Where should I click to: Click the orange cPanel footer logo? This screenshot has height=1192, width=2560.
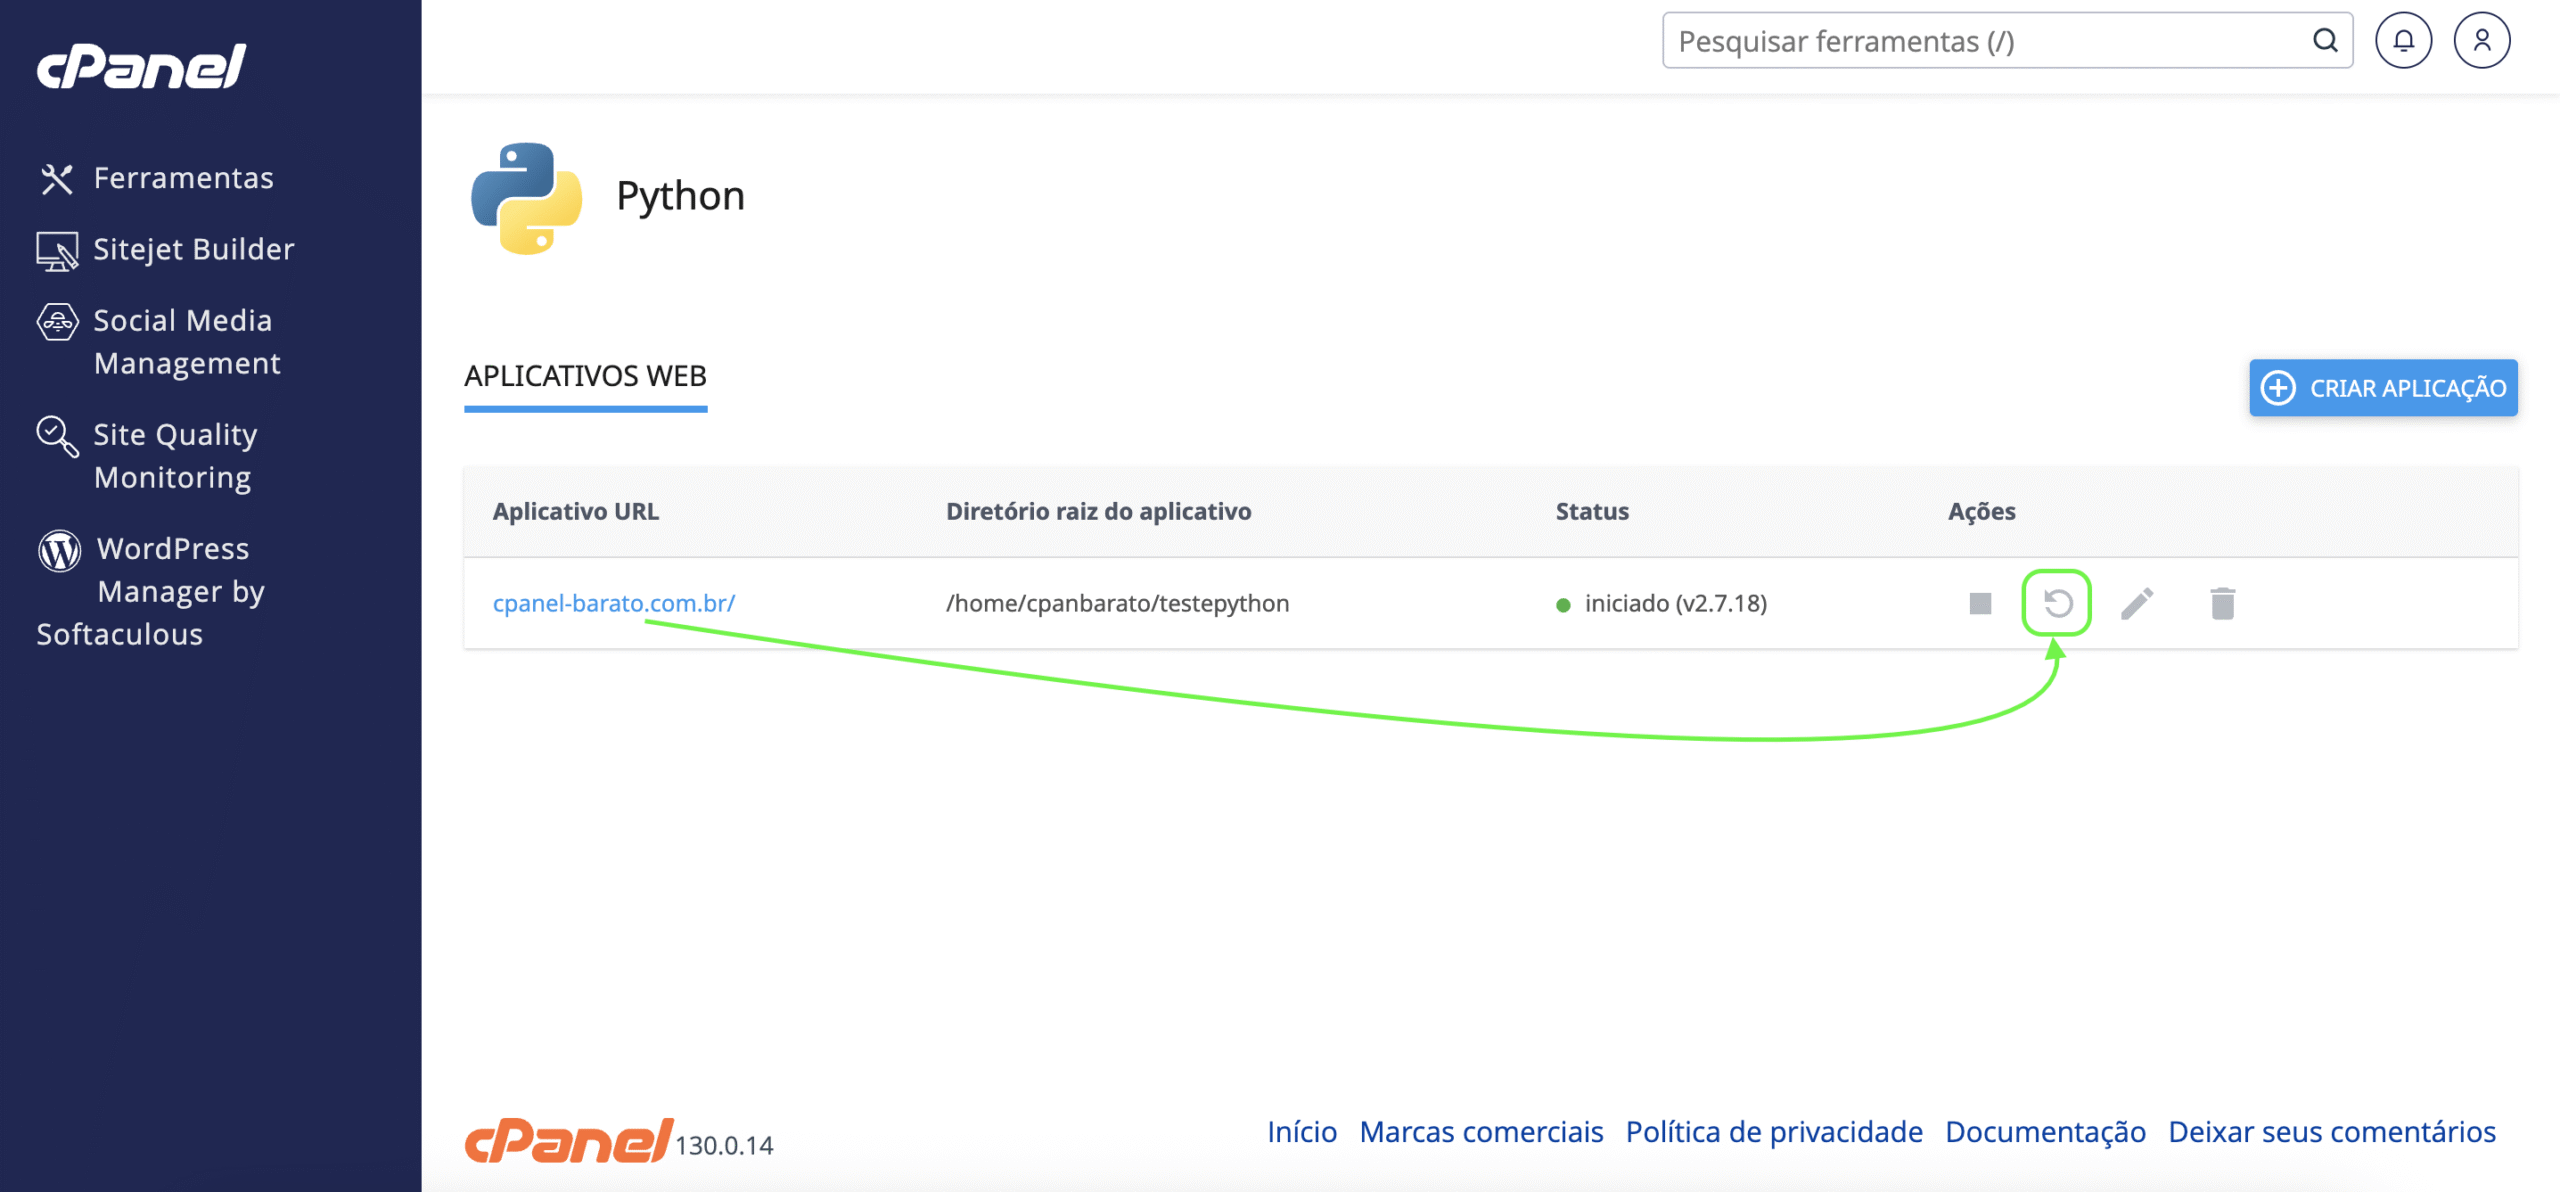pyautogui.click(x=568, y=1140)
